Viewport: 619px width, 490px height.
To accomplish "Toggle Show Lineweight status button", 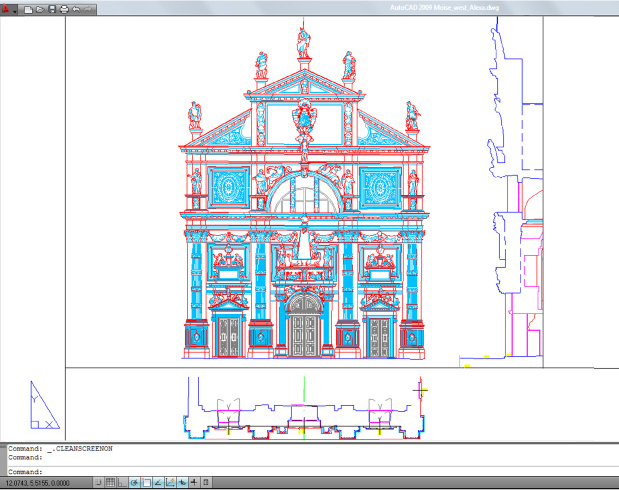I will (x=194, y=483).
